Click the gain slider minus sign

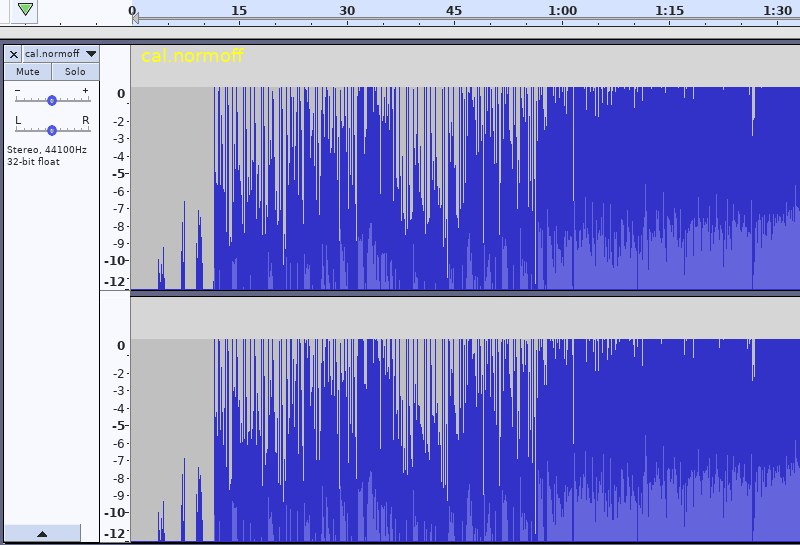pyautogui.click(x=18, y=90)
